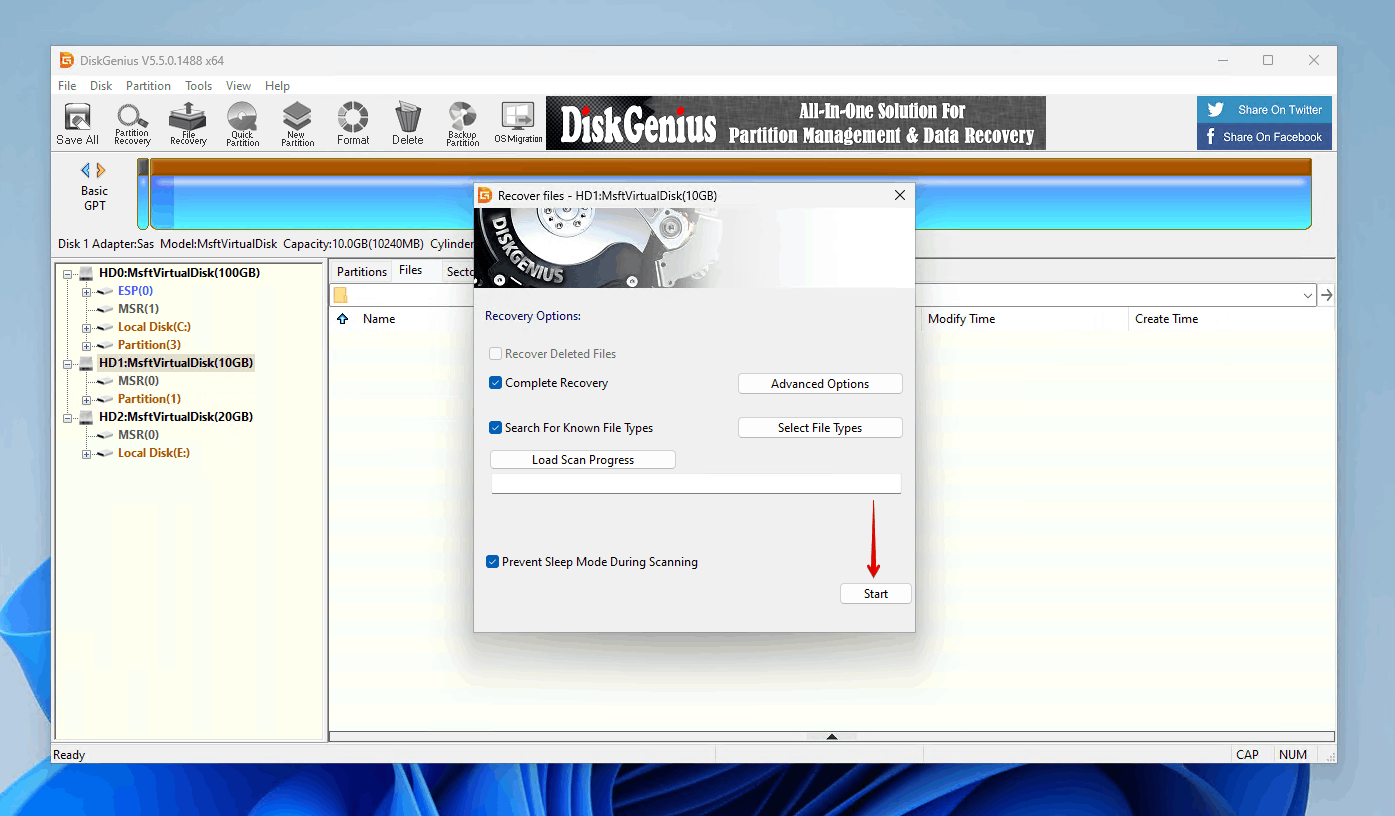Select Local Disk(E:) in the tree
Screen dimensions: 1395x816
click(153, 453)
